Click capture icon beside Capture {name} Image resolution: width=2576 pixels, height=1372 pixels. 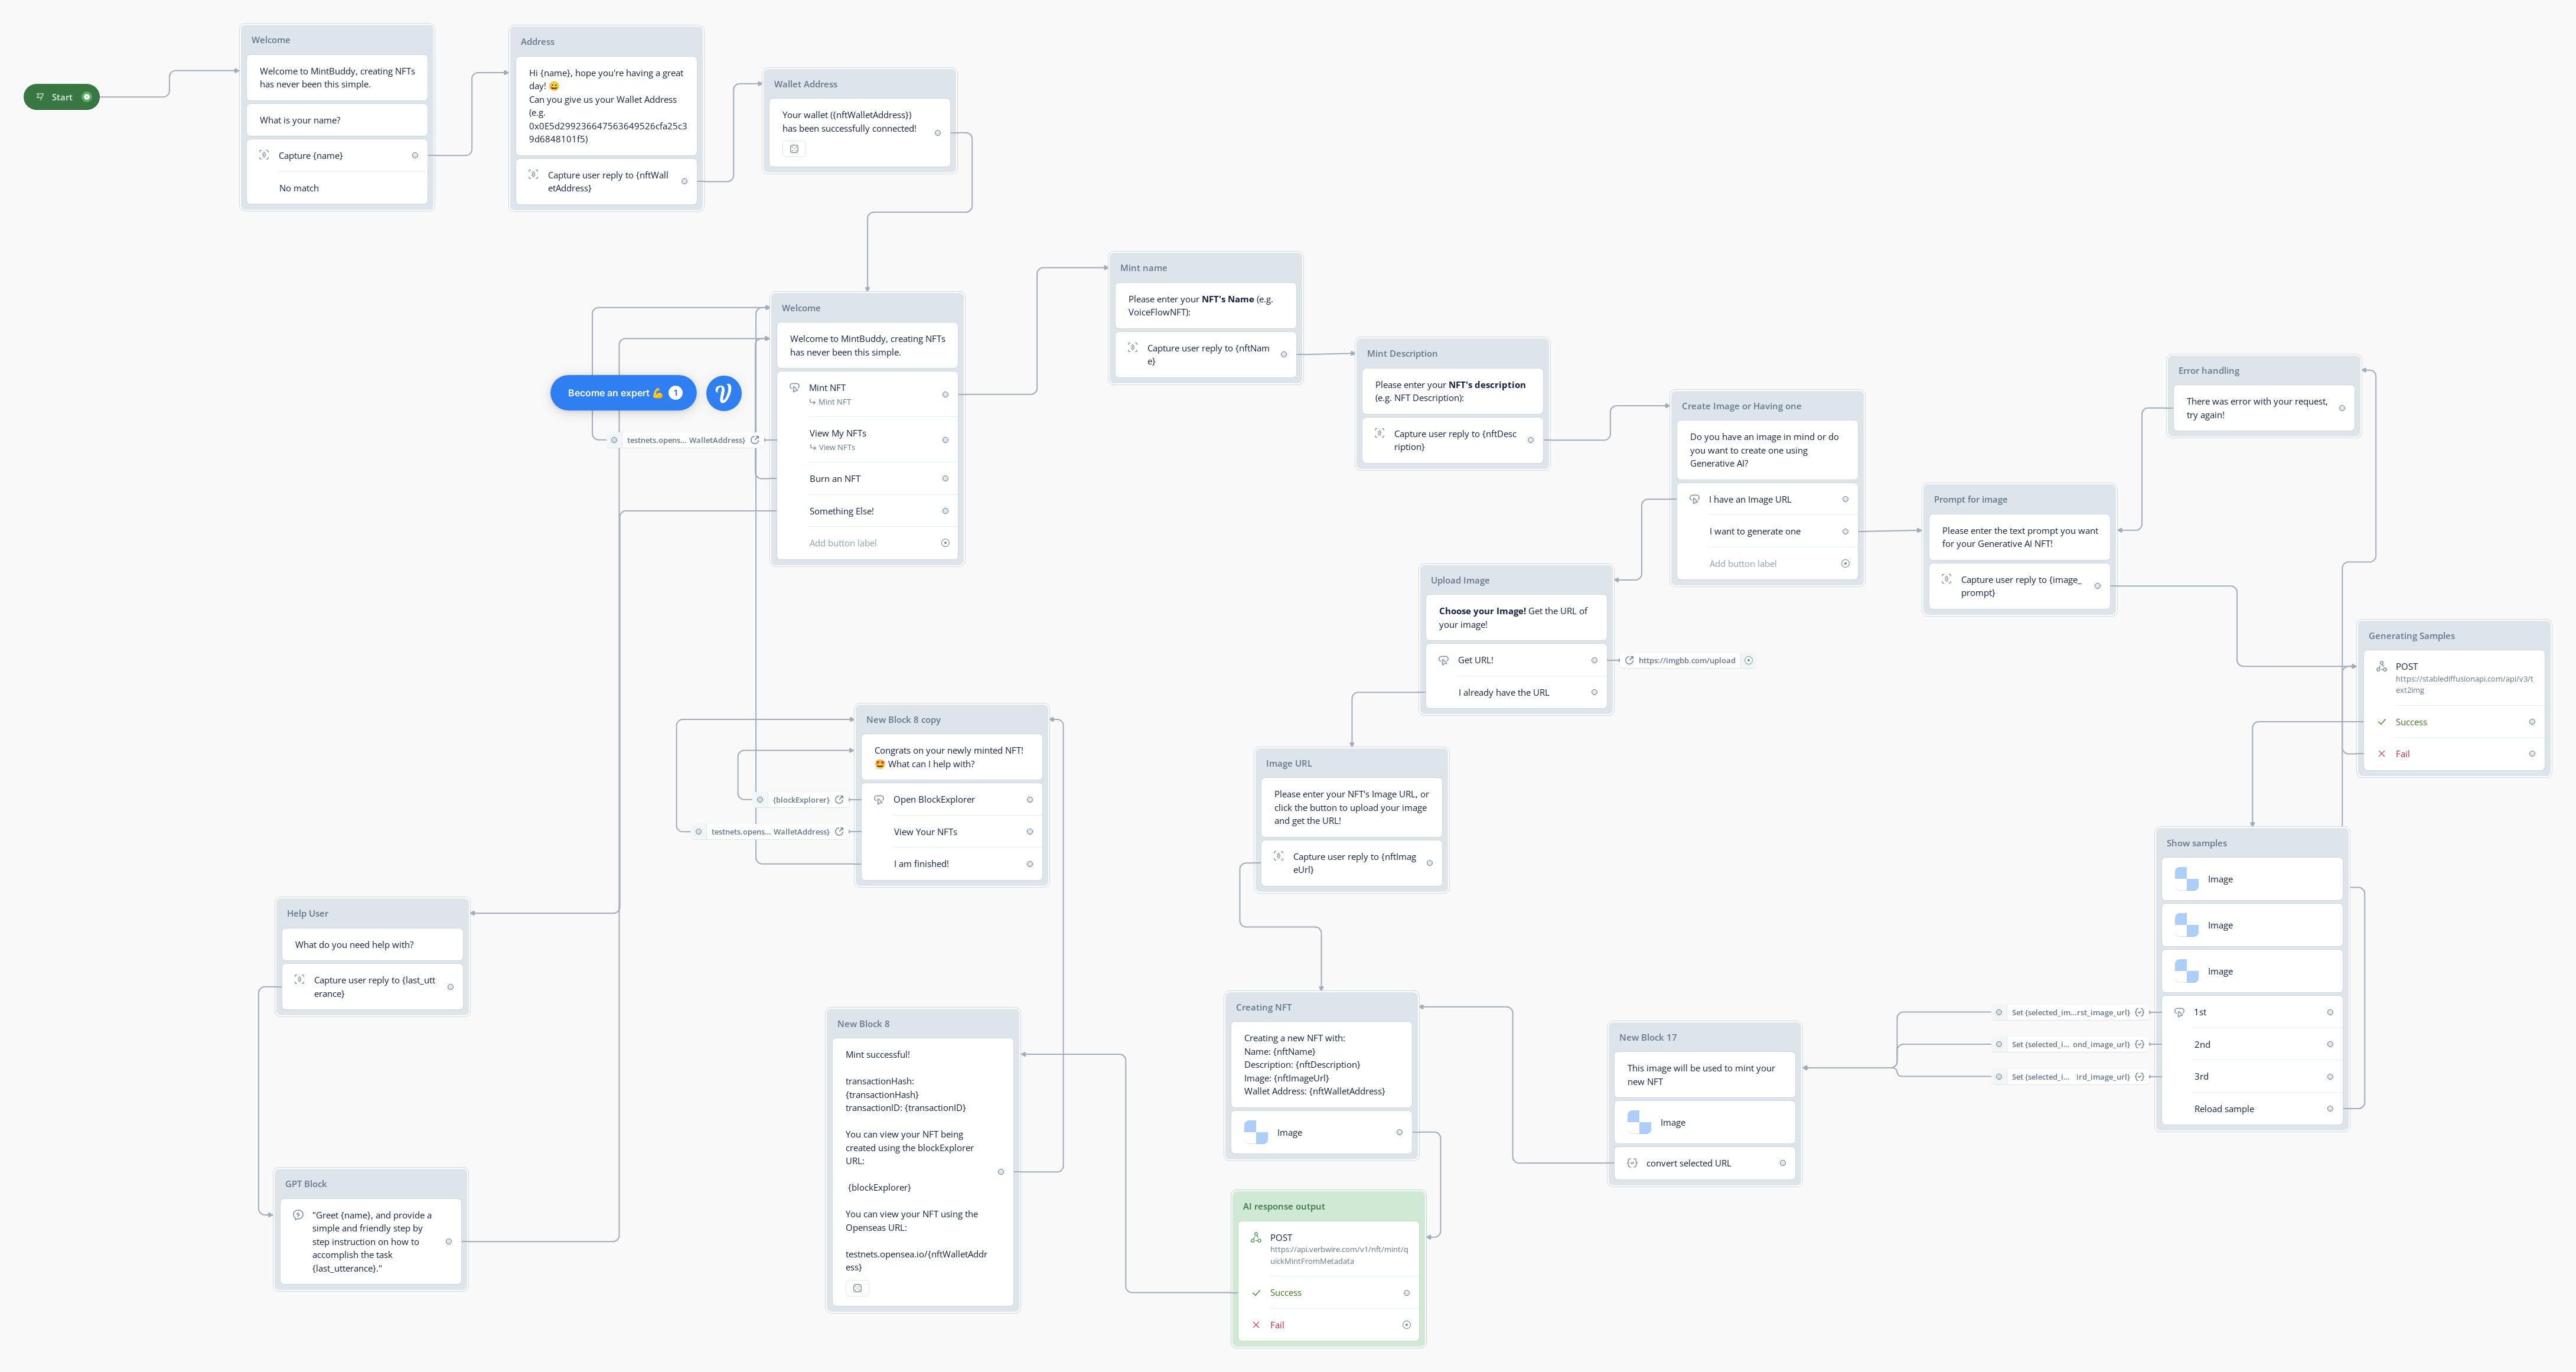pyautogui.click(x=264, y=155)
